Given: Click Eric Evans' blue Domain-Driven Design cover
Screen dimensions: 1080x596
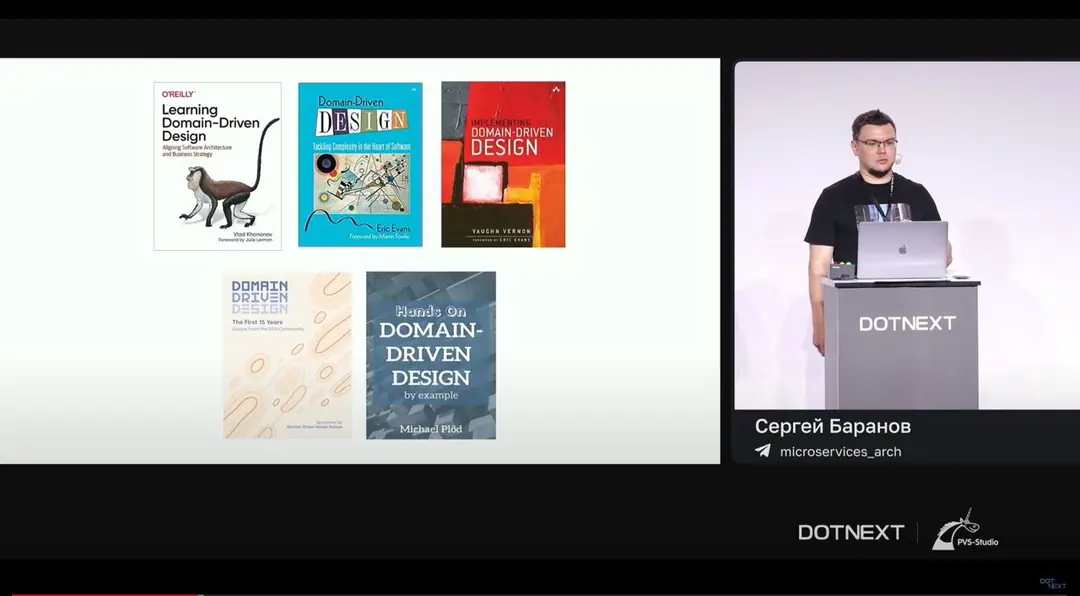Looking at the screenshot, I should (360, 165).
